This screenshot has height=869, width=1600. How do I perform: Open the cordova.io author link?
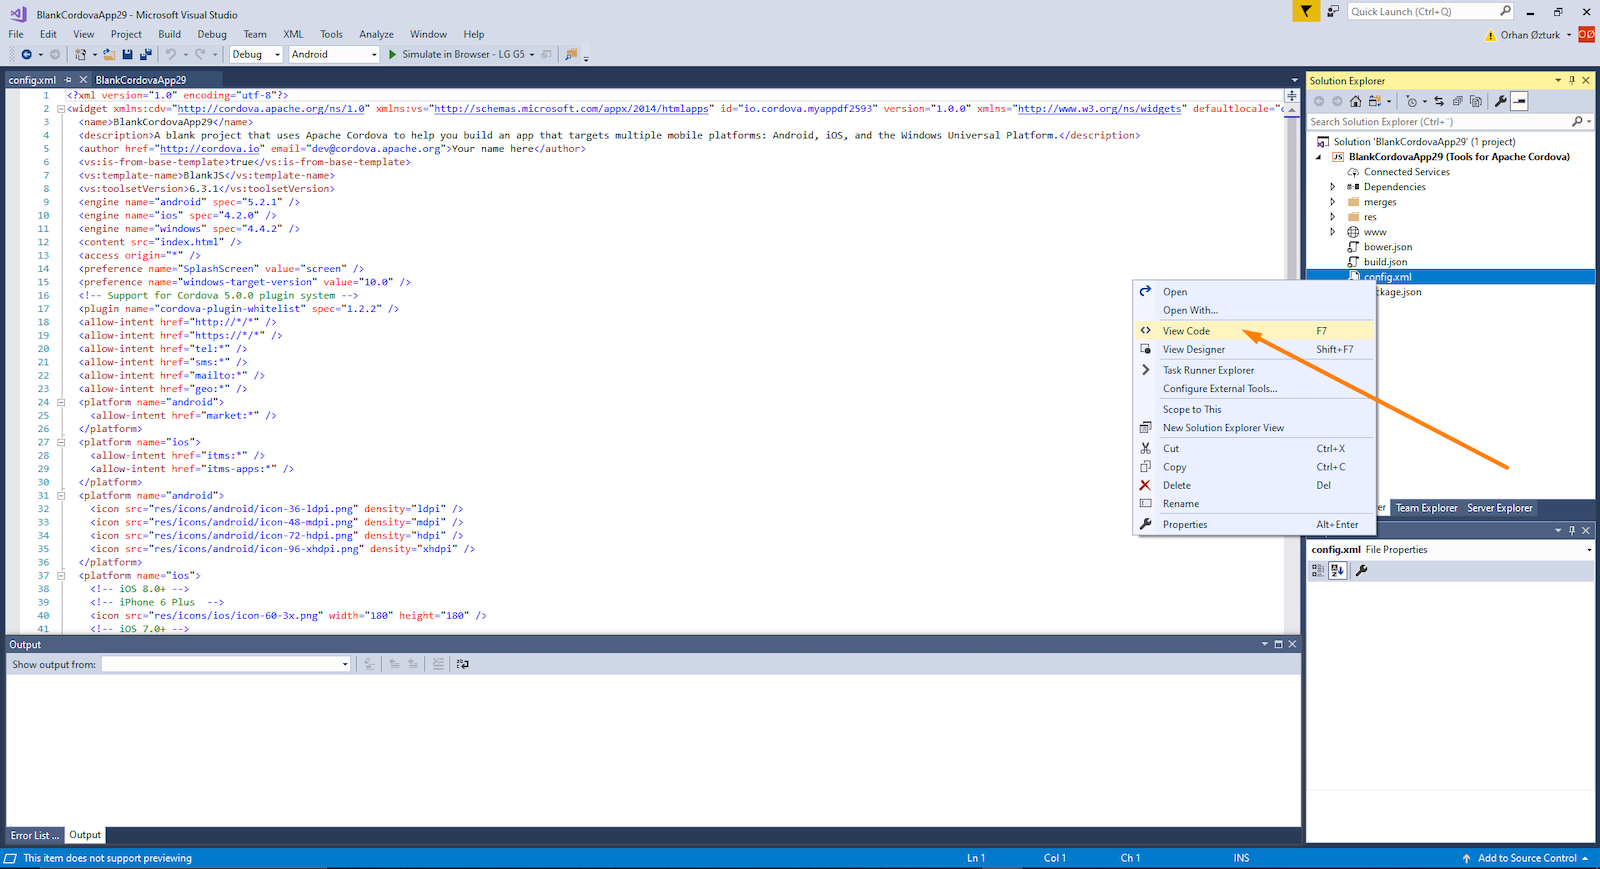(x=210, y=149)
